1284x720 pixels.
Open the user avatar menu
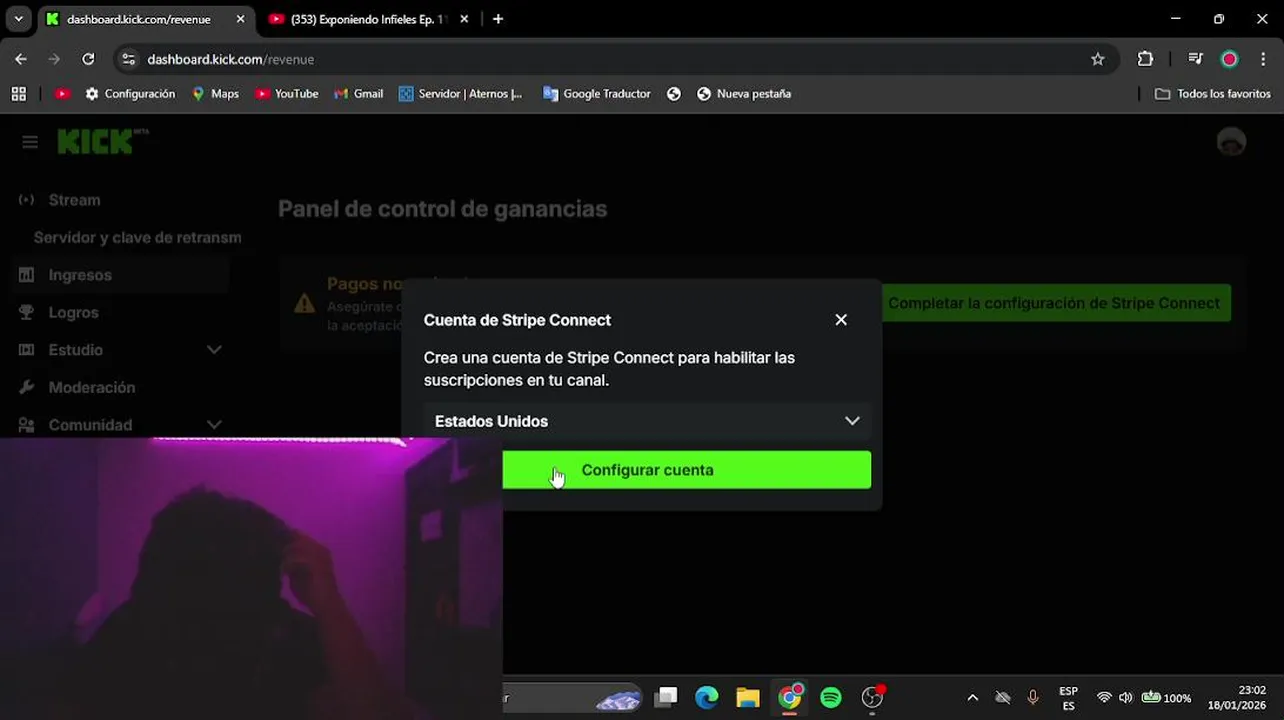1231,142
